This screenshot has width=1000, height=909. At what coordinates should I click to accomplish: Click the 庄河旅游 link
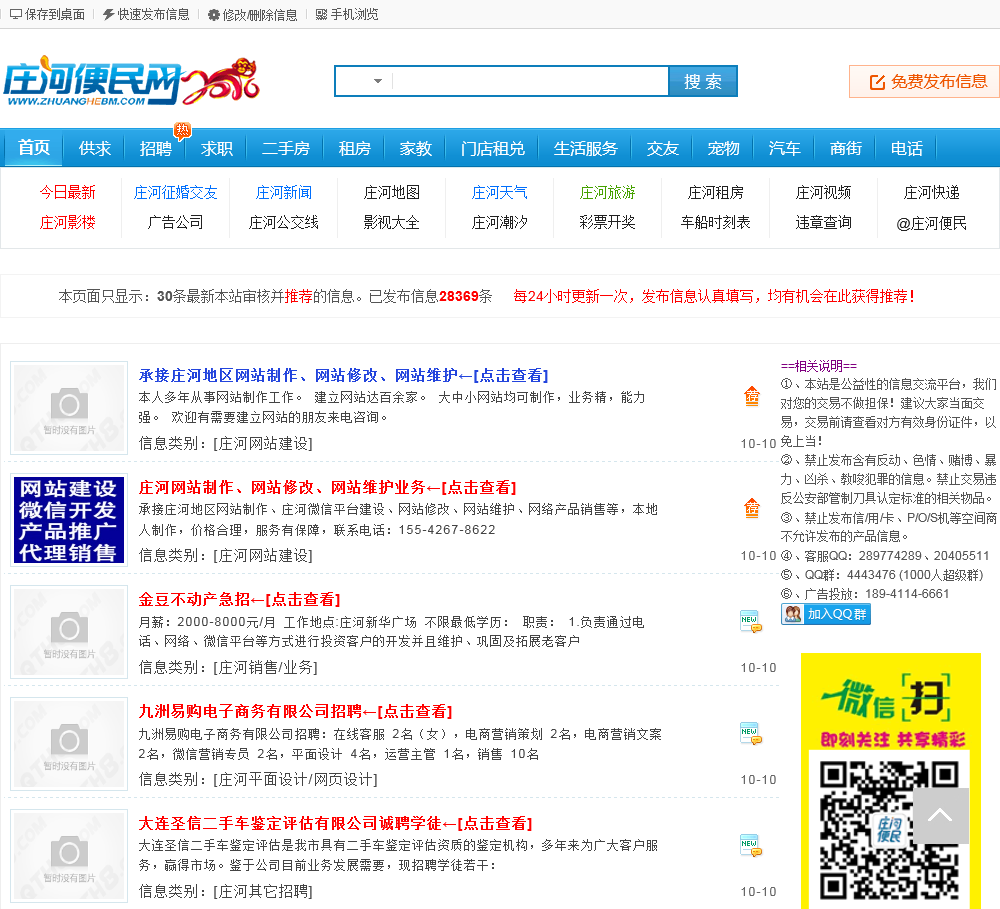coord(608,192)
